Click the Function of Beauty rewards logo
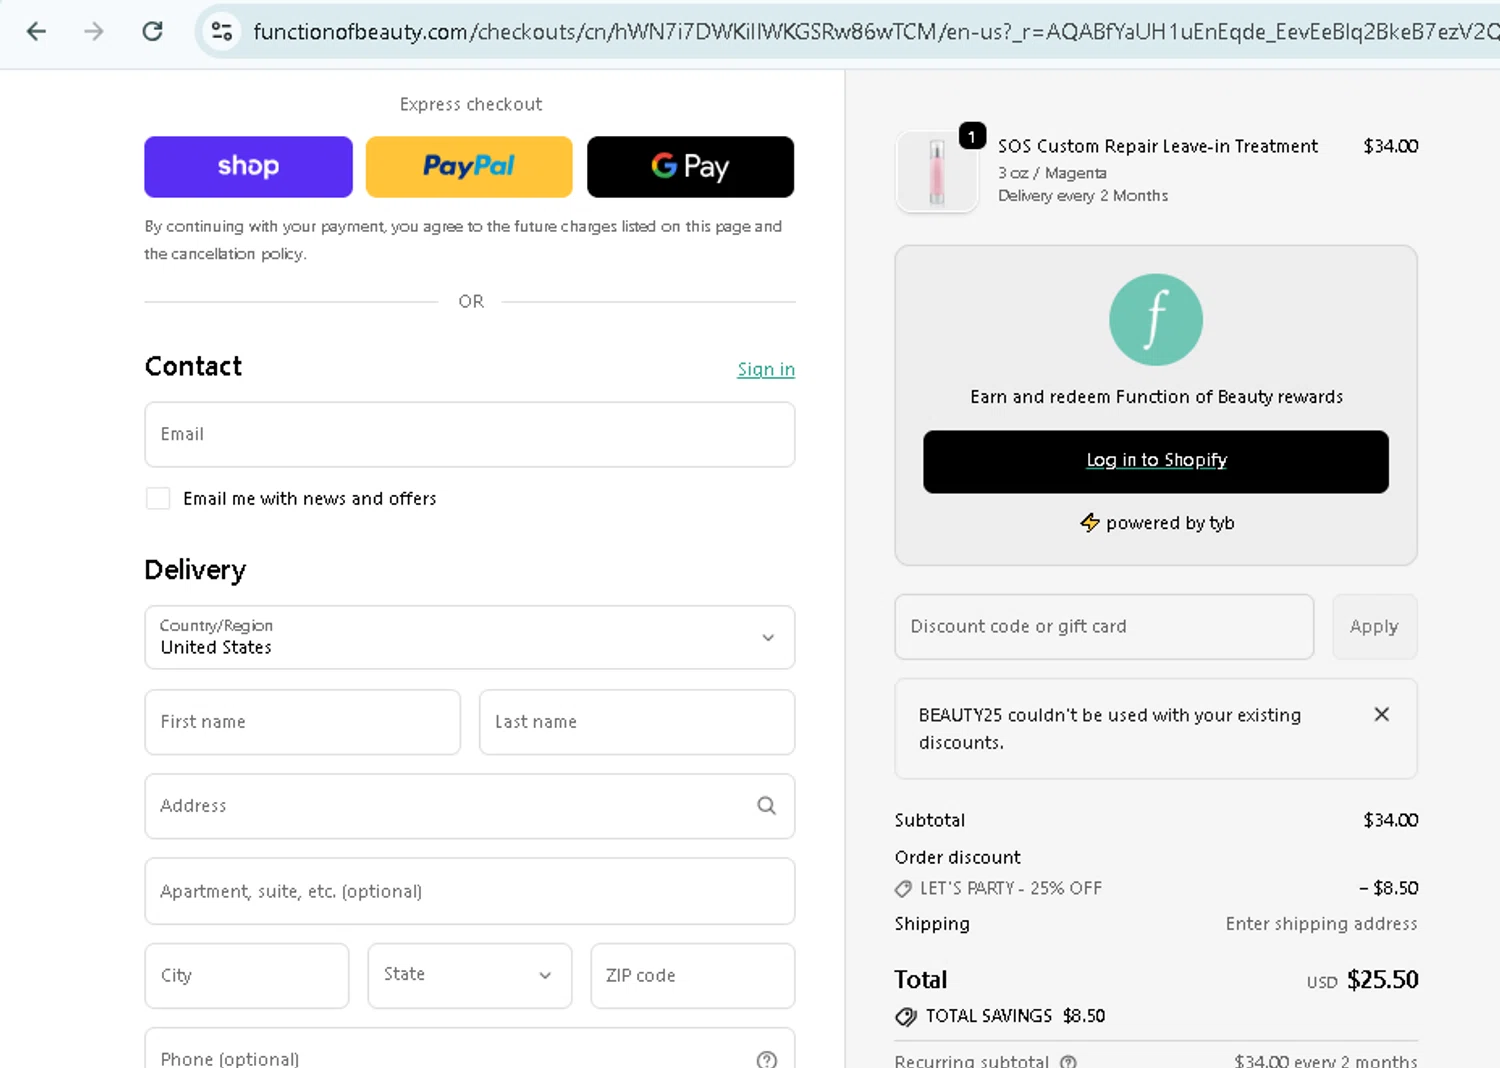This screenshot has height=1068, width=1500. [x=1155, y=320]
